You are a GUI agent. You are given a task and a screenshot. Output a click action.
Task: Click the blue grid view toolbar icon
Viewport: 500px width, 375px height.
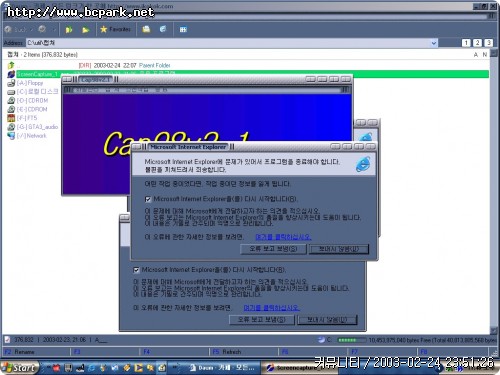[x=183, y=30]
